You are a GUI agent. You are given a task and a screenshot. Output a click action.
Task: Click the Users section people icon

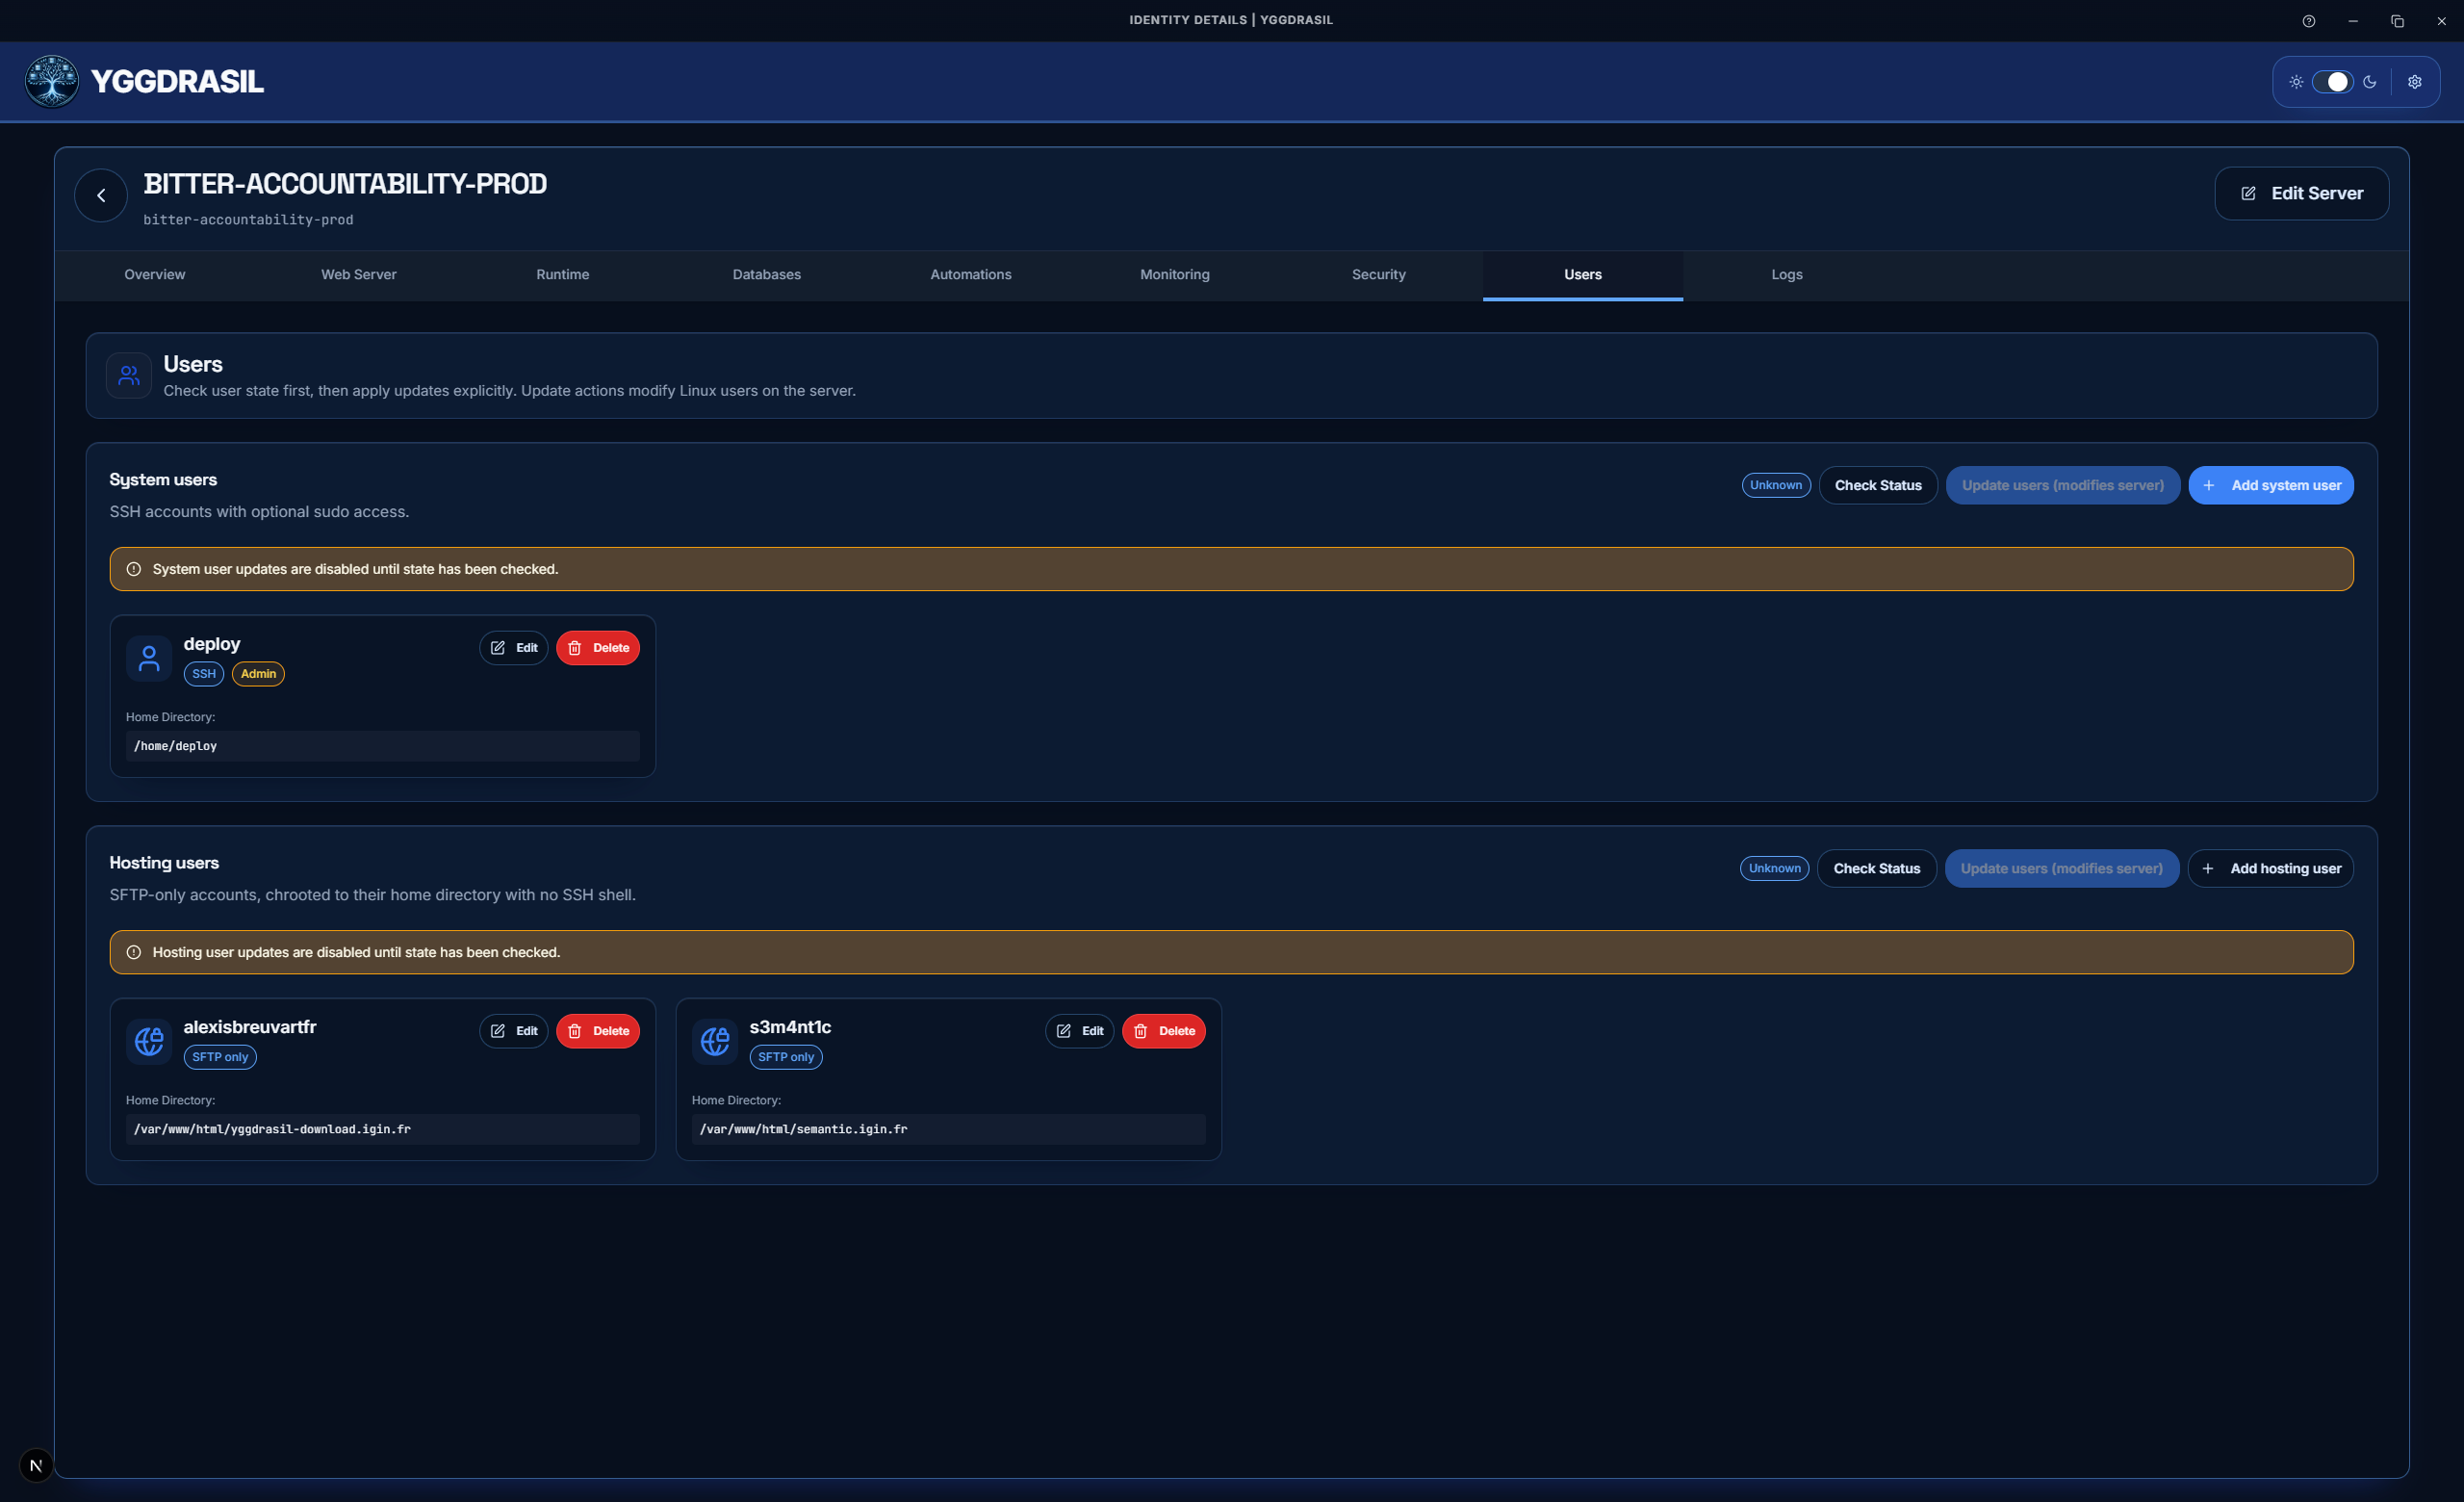coord(128,375)
